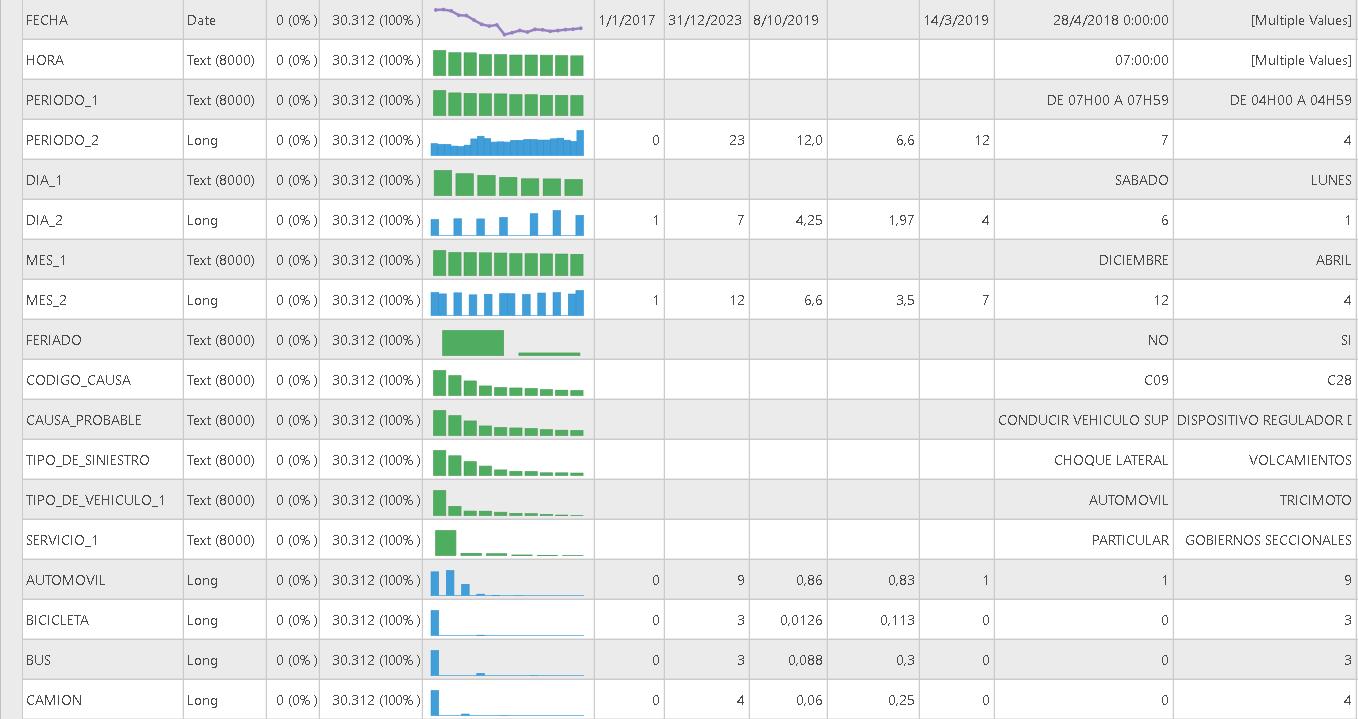Click the CAUSA_PROBABLE field name
Screen dimensions: 1358x719
pos(84,420)
